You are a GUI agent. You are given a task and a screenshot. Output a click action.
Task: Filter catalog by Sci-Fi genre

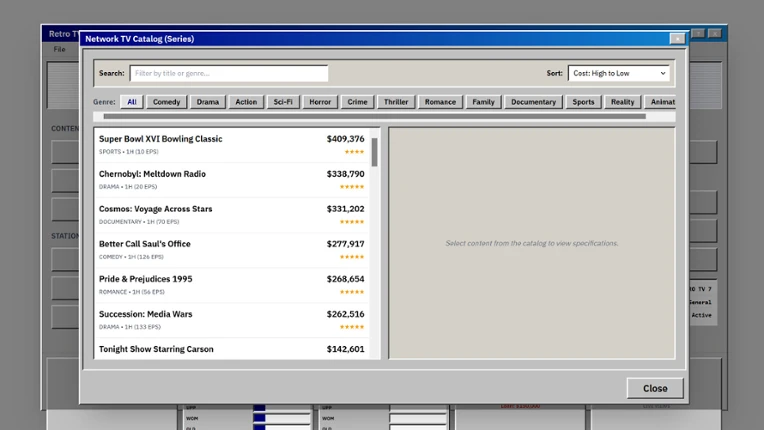pyautogui.click(x=283, y=102)
